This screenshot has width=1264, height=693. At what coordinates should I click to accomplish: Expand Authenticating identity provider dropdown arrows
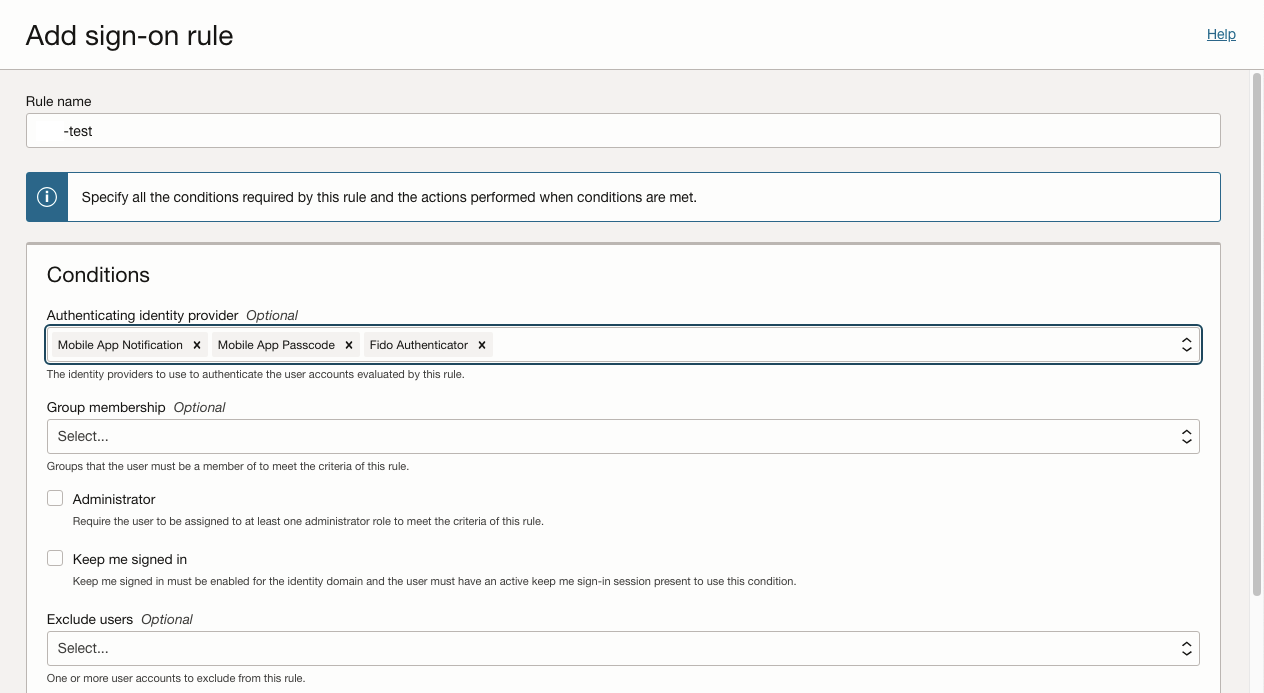tap(1186, 345)
